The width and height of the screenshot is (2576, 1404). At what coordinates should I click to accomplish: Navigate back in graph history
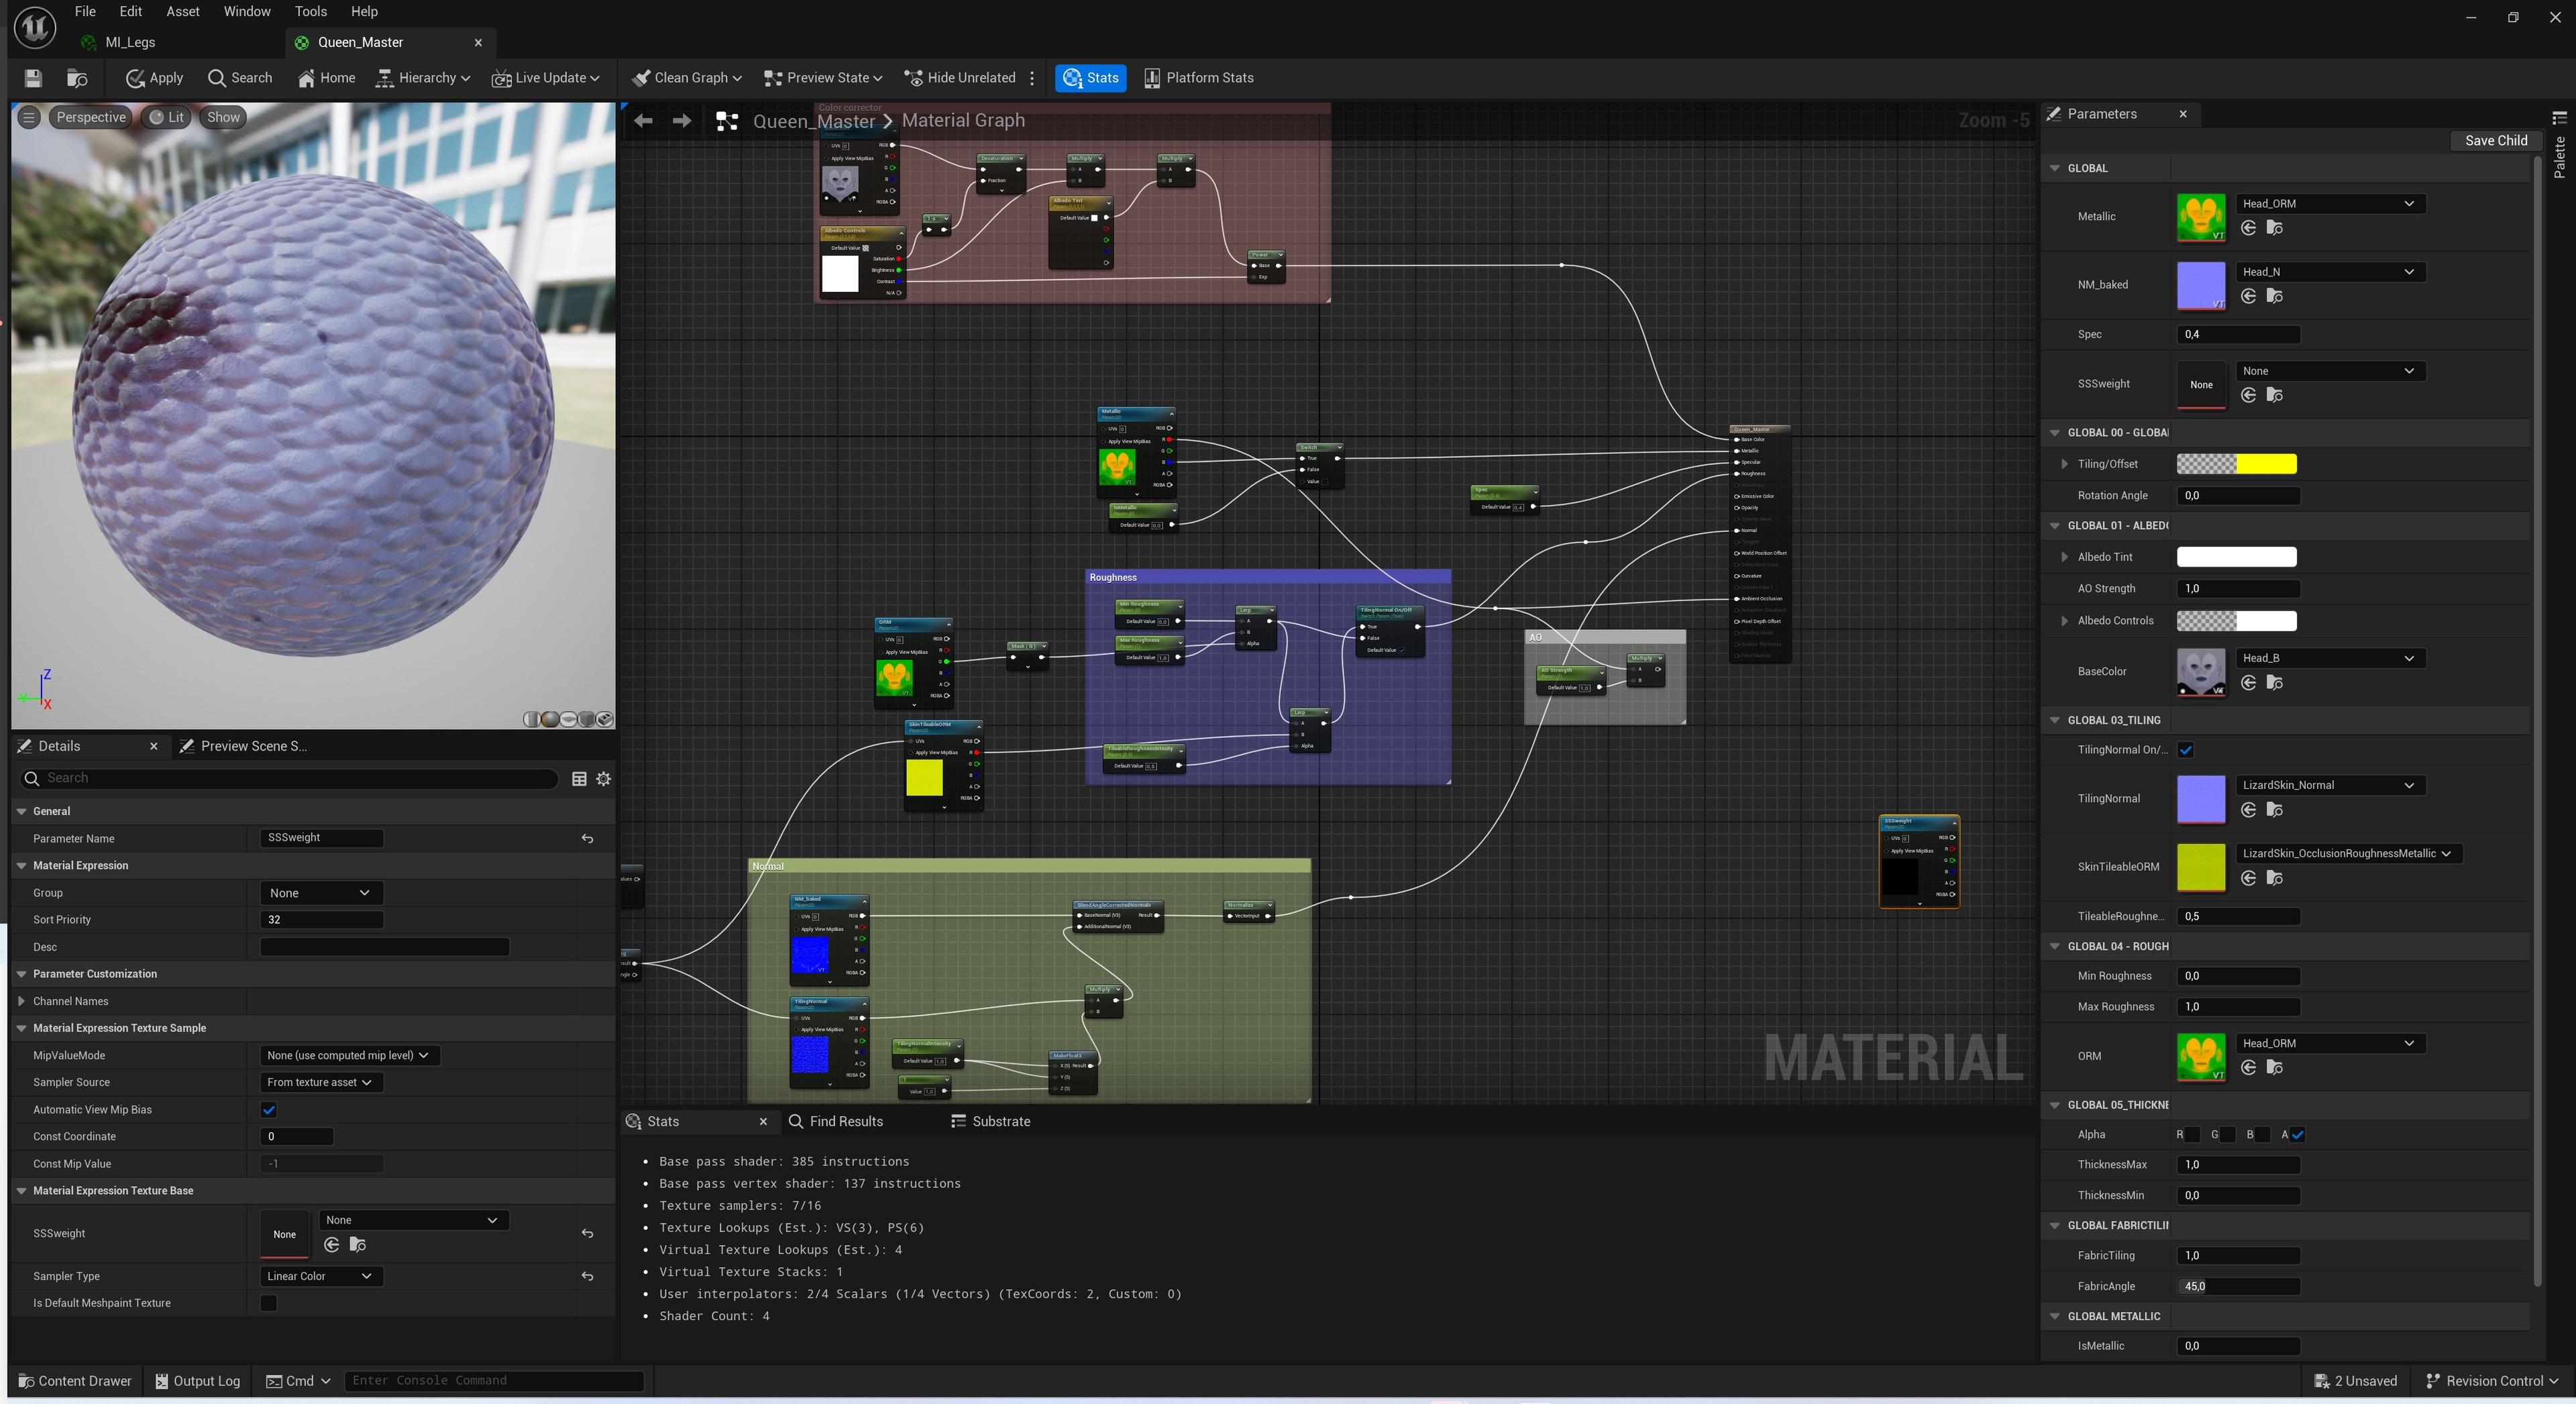click(x=643, y=120)
